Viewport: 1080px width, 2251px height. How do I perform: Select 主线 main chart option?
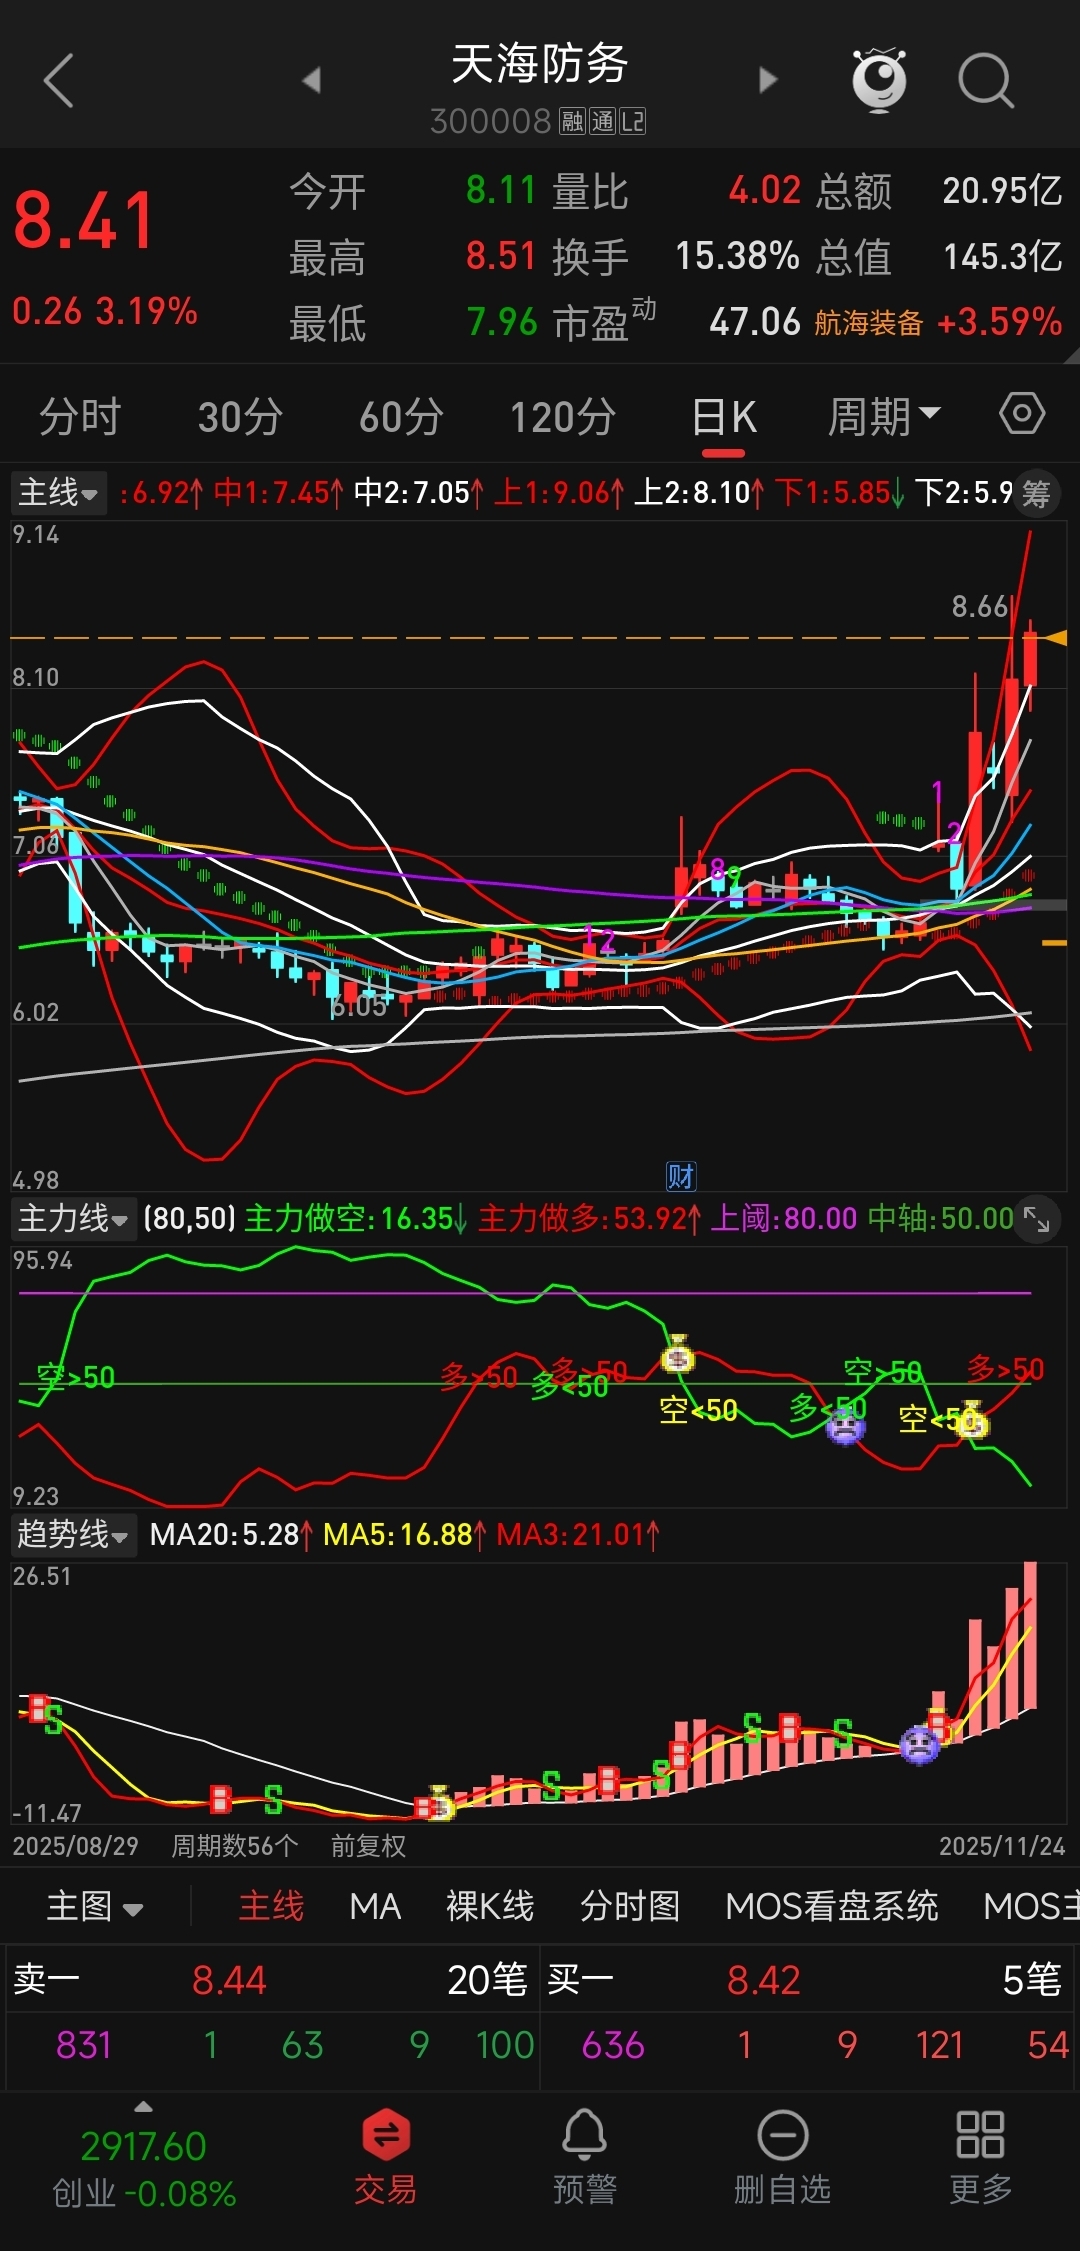tap(271, 1906)
